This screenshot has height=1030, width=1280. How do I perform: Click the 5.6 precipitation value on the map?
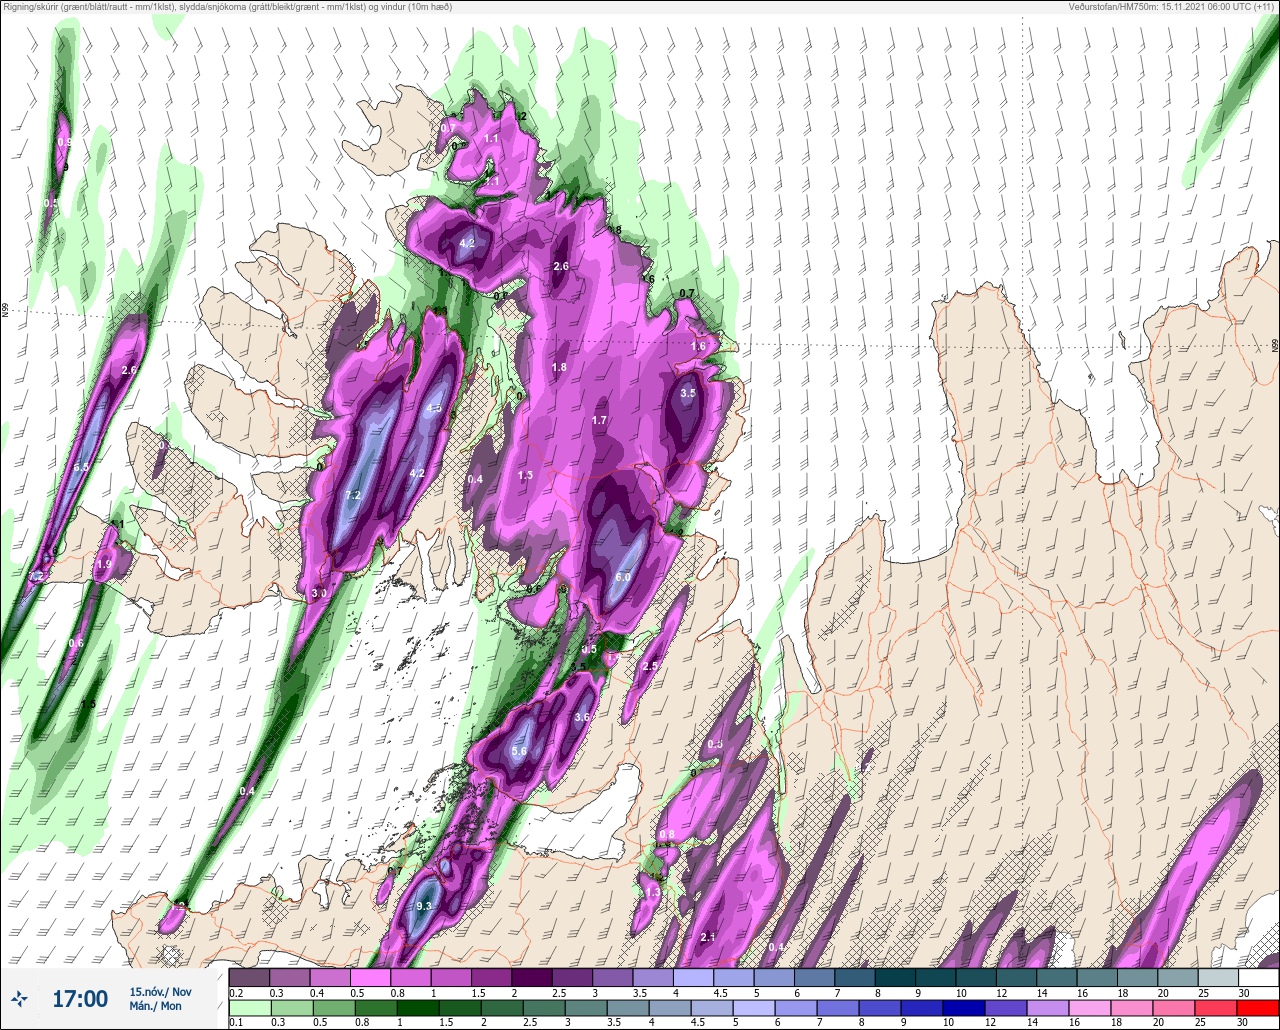[x=519, y=751]
